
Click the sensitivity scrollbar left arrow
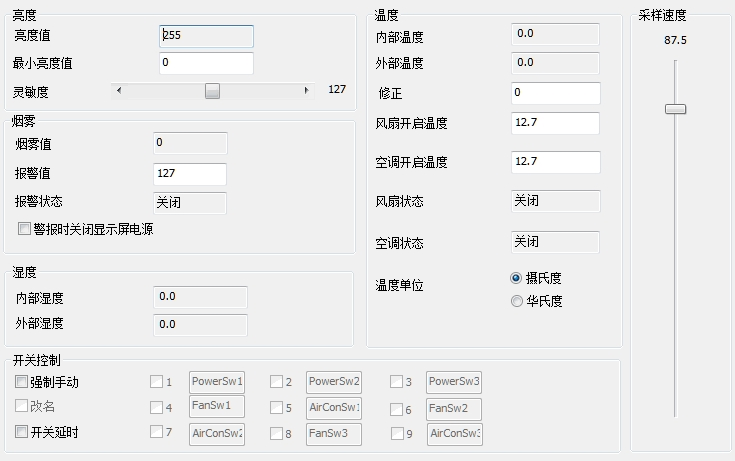coord(119,90)
